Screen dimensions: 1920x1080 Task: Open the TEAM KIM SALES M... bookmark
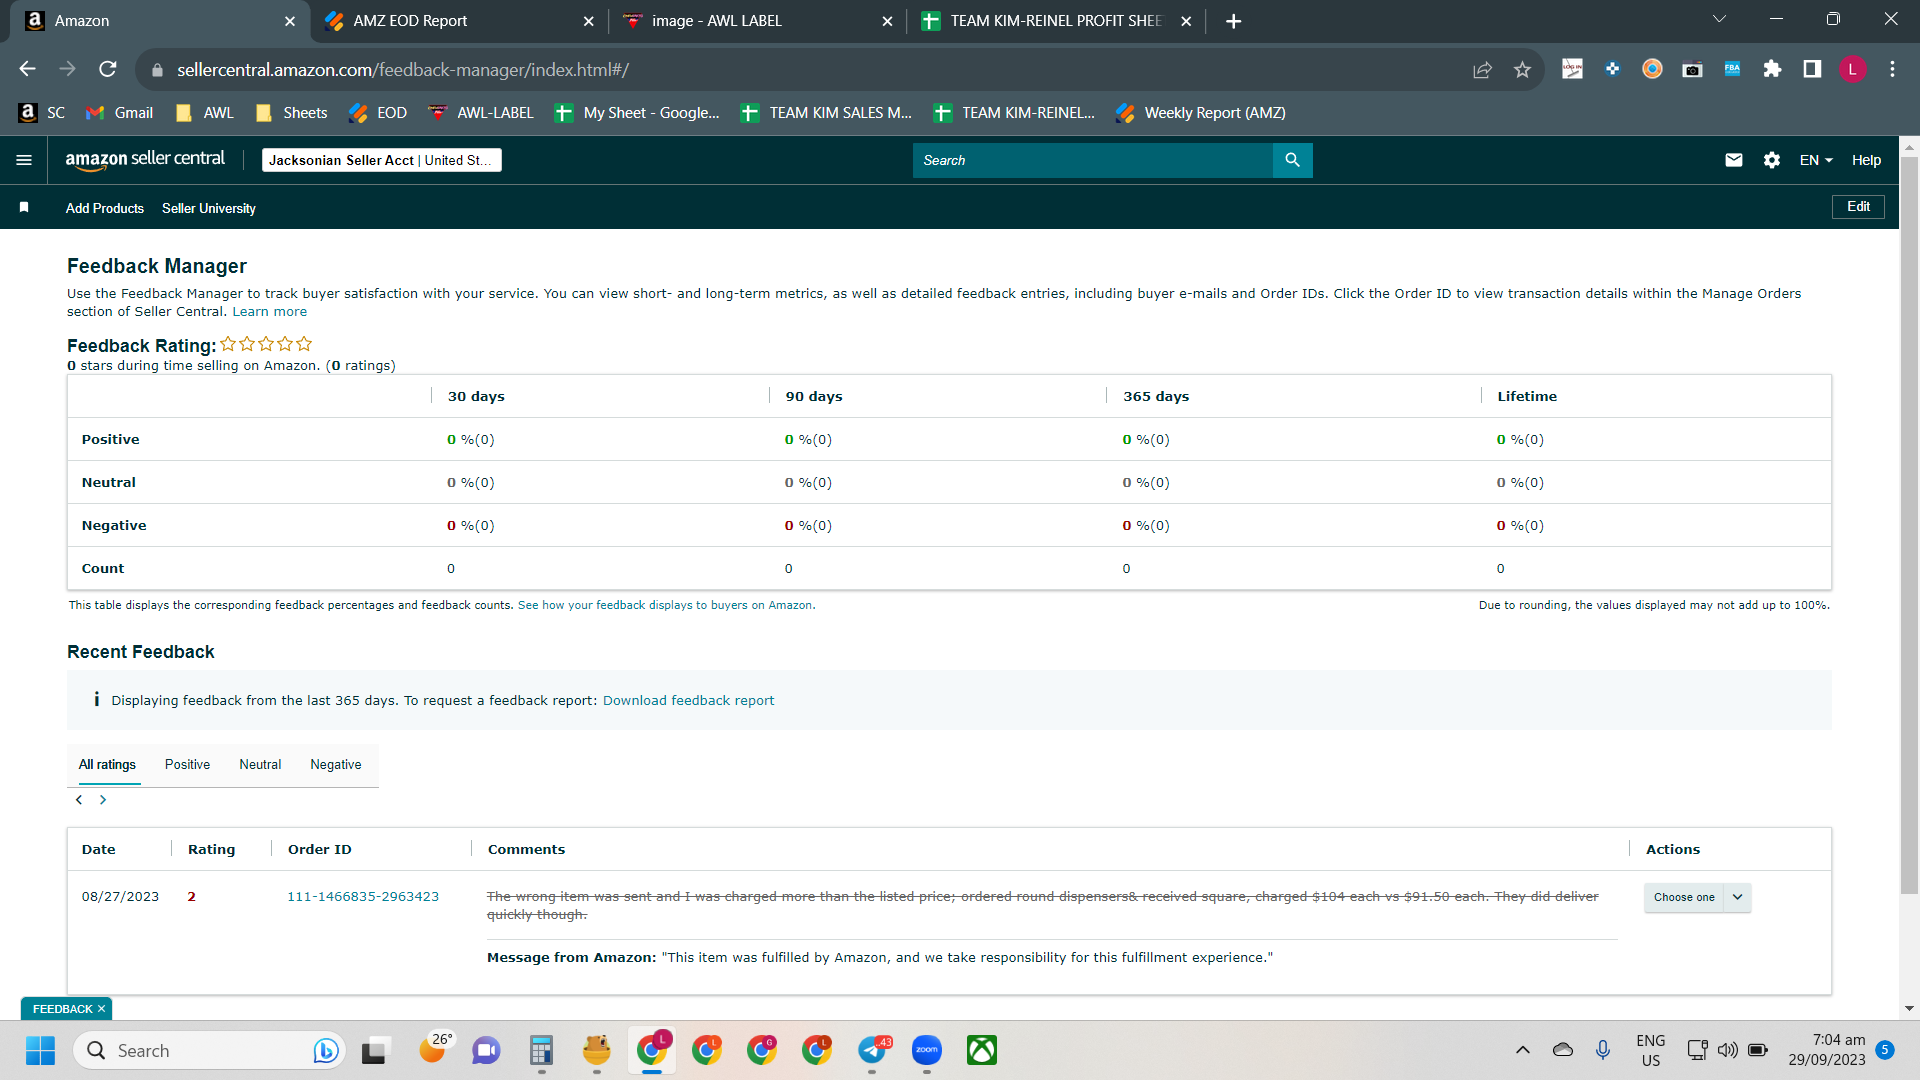pos(826,113)
